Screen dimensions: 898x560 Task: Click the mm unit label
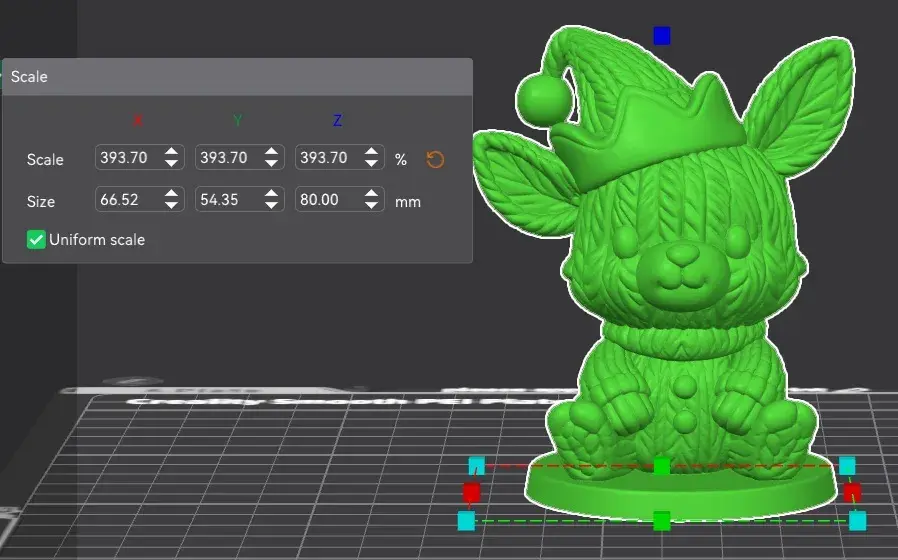click(408, 202)
